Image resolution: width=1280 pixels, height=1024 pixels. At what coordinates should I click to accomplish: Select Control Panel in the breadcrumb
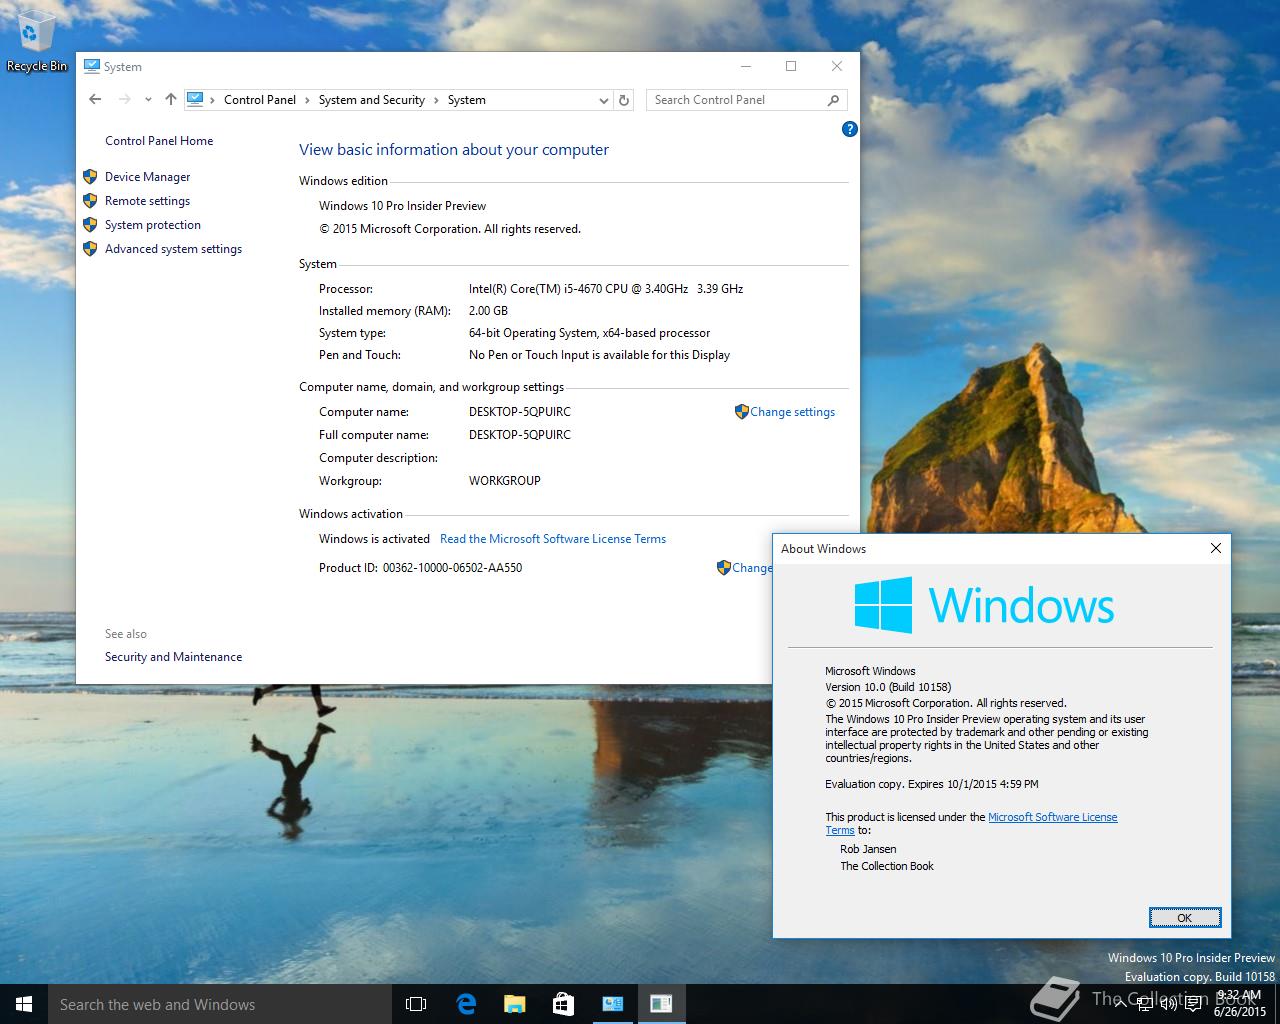260,100
